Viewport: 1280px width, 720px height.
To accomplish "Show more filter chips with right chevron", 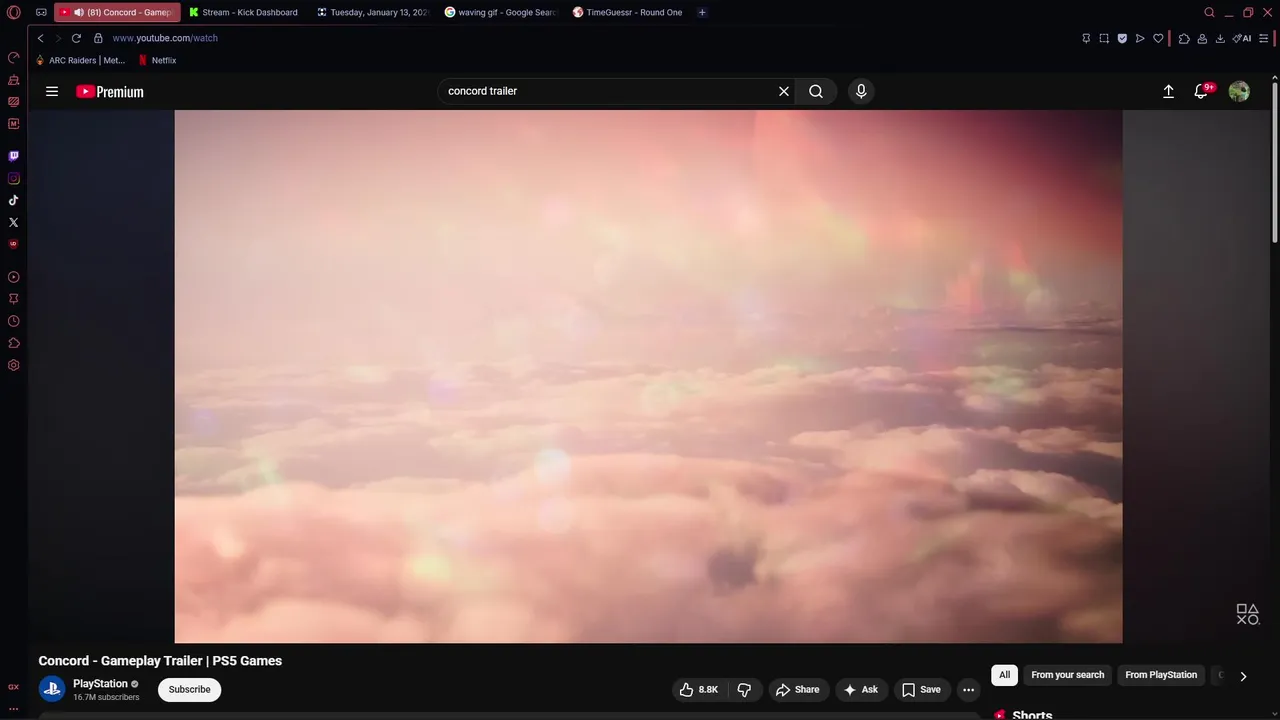I will 1243,676.
